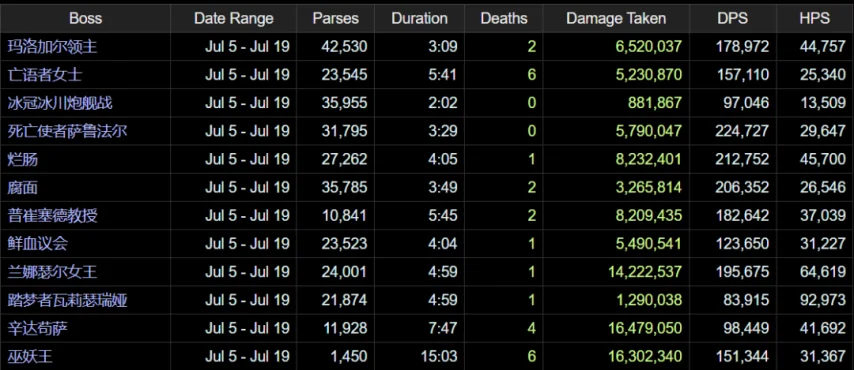Click parses value 31,795

[344, 131]
